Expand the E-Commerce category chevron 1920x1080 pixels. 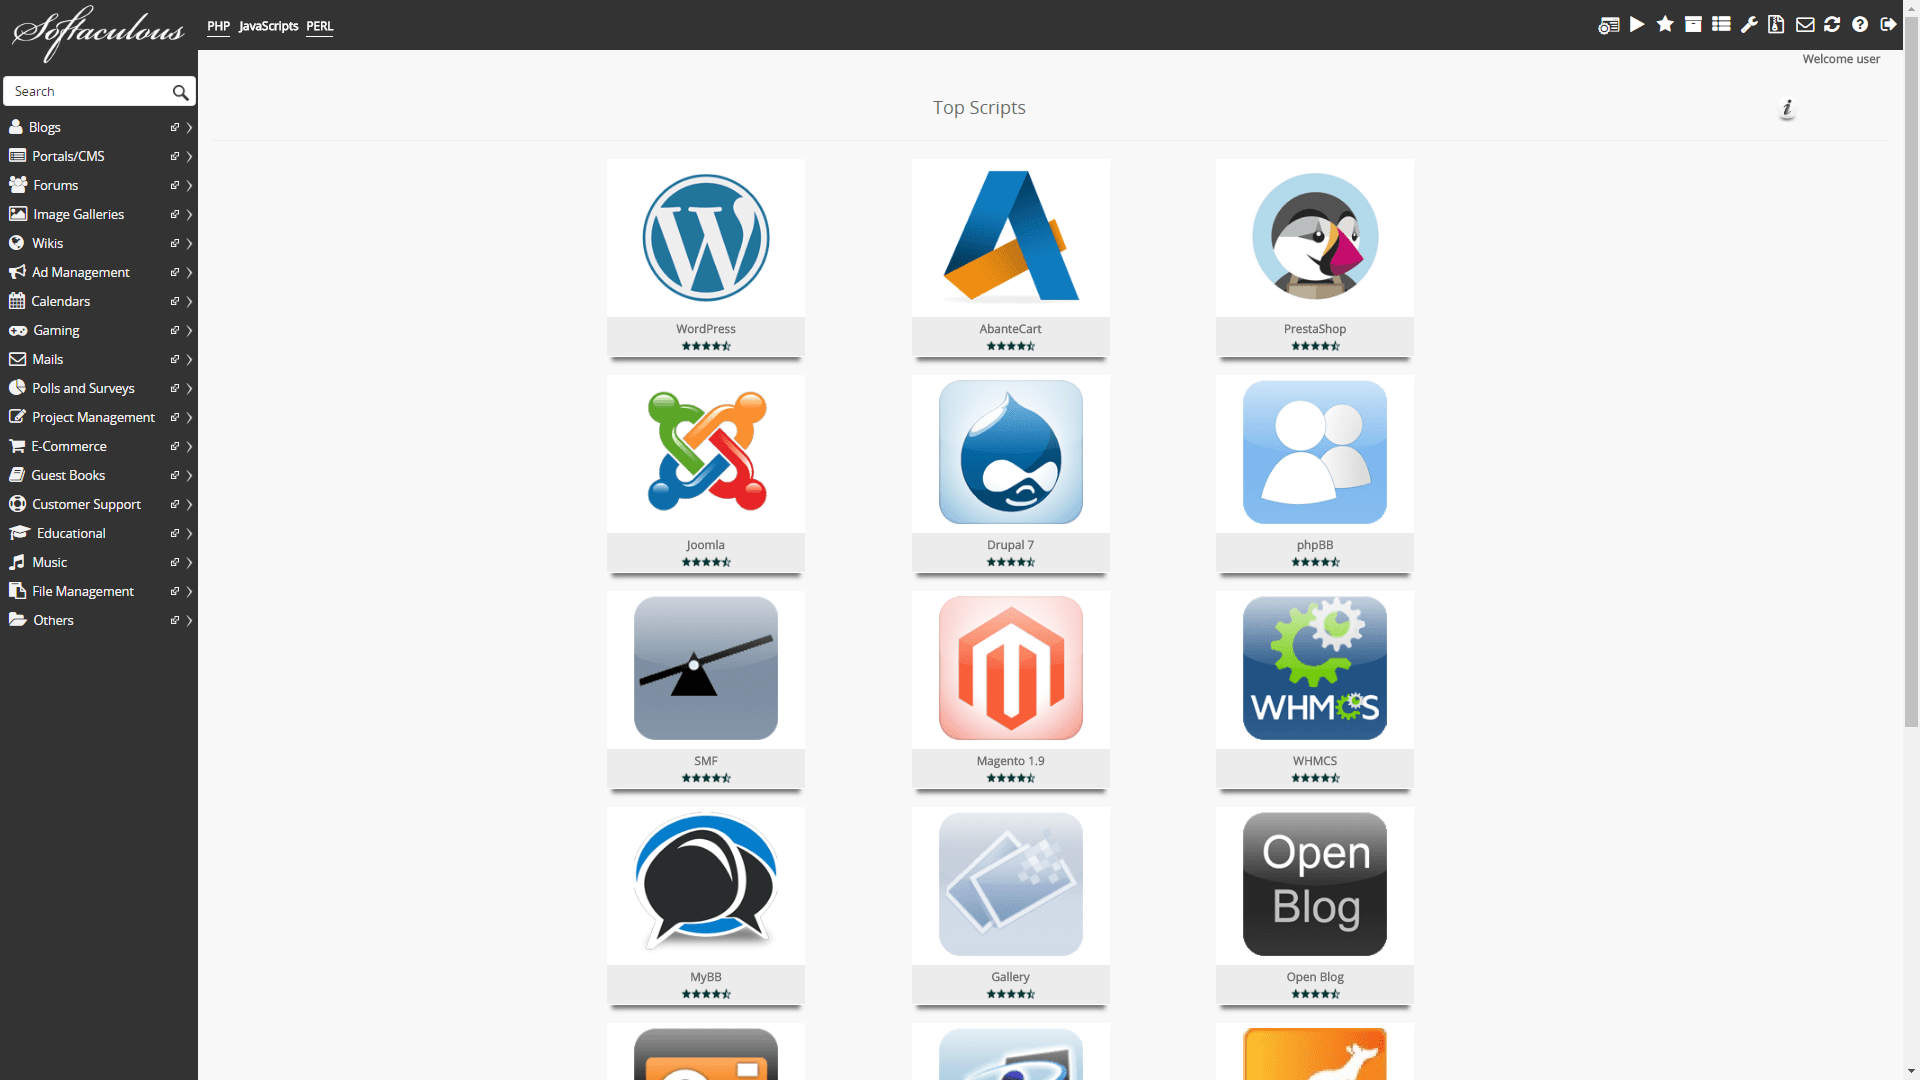pos(189,447)
